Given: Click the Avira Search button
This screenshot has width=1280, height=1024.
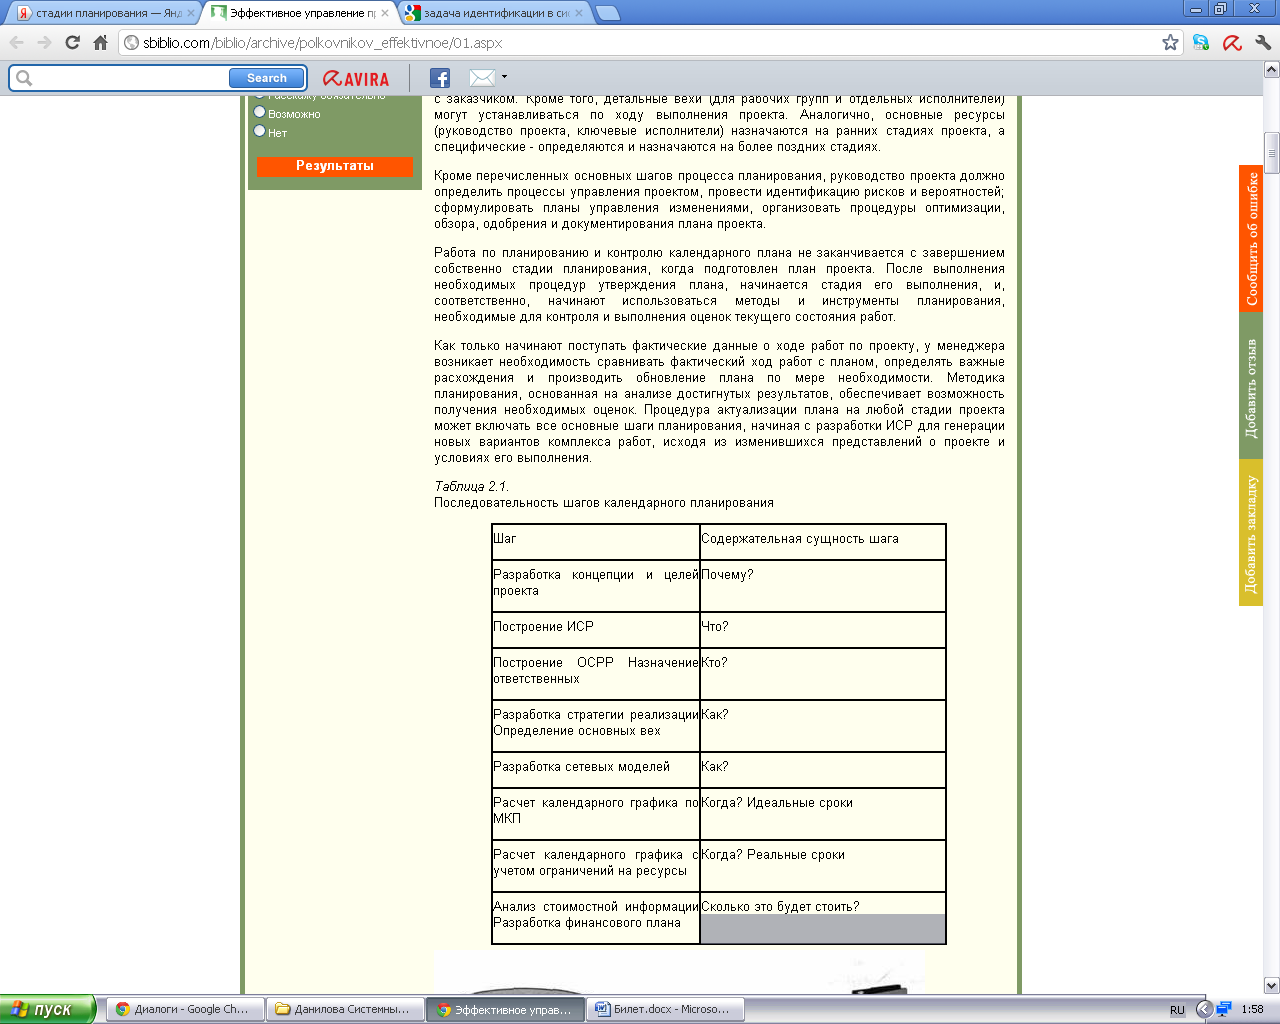Looking at the screenshot, I should [266, 78].
